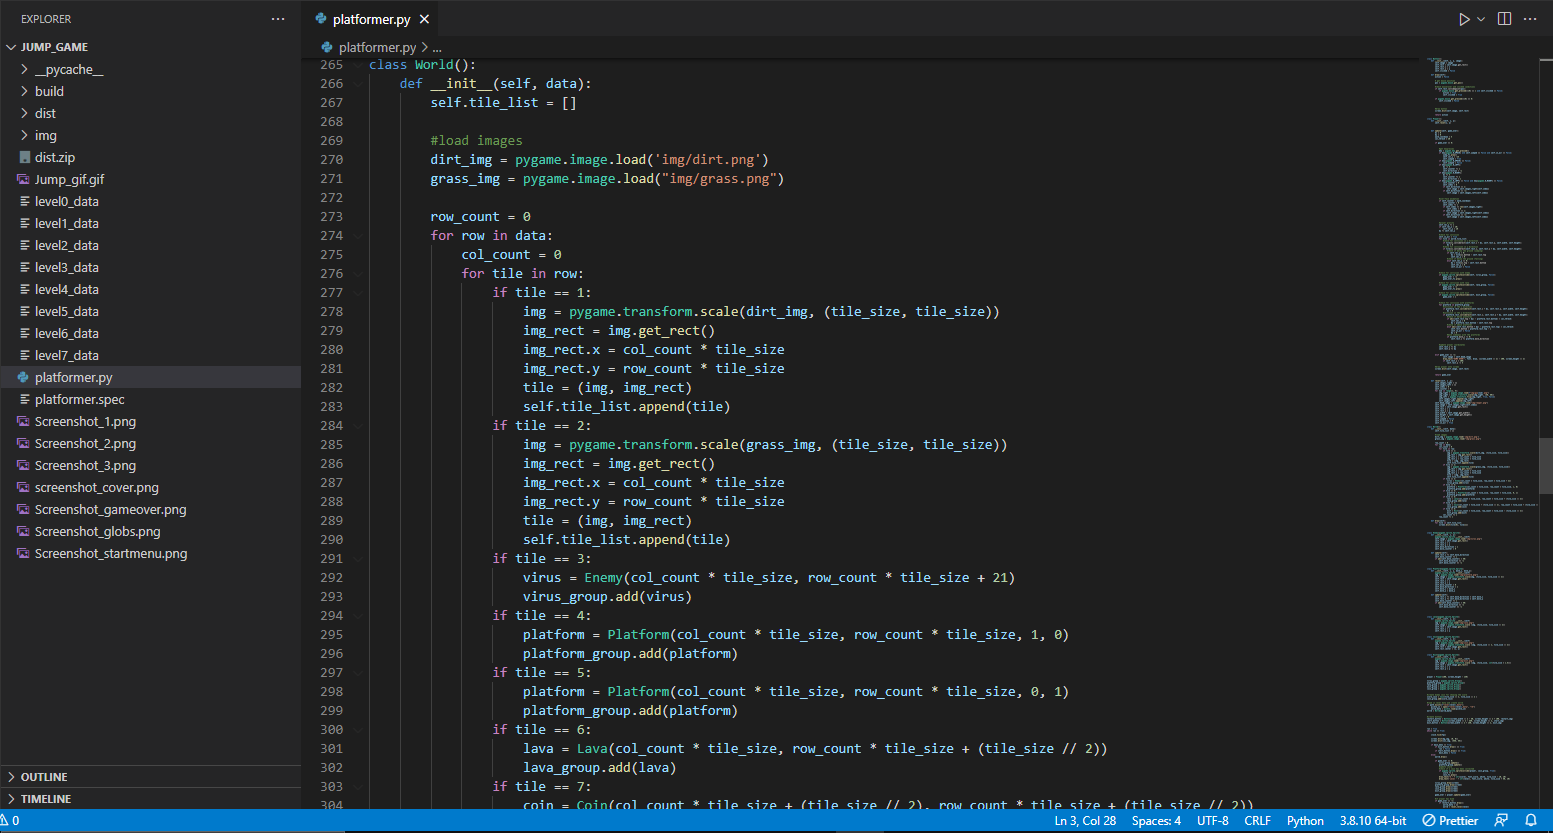Open Screenshot_startmenu.png file
The height and width of the screenshot is (833, 1553).
111,553
